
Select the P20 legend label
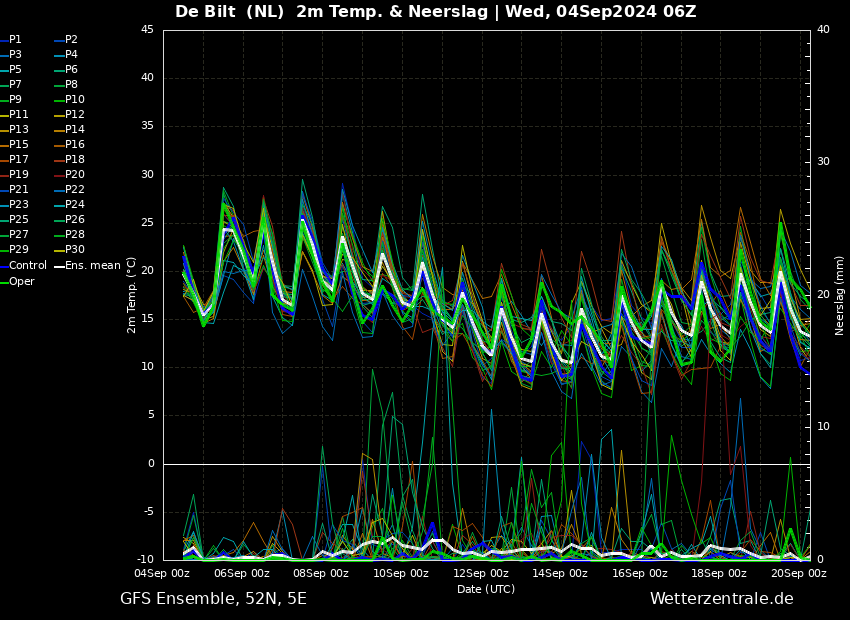tap(74, 175)
